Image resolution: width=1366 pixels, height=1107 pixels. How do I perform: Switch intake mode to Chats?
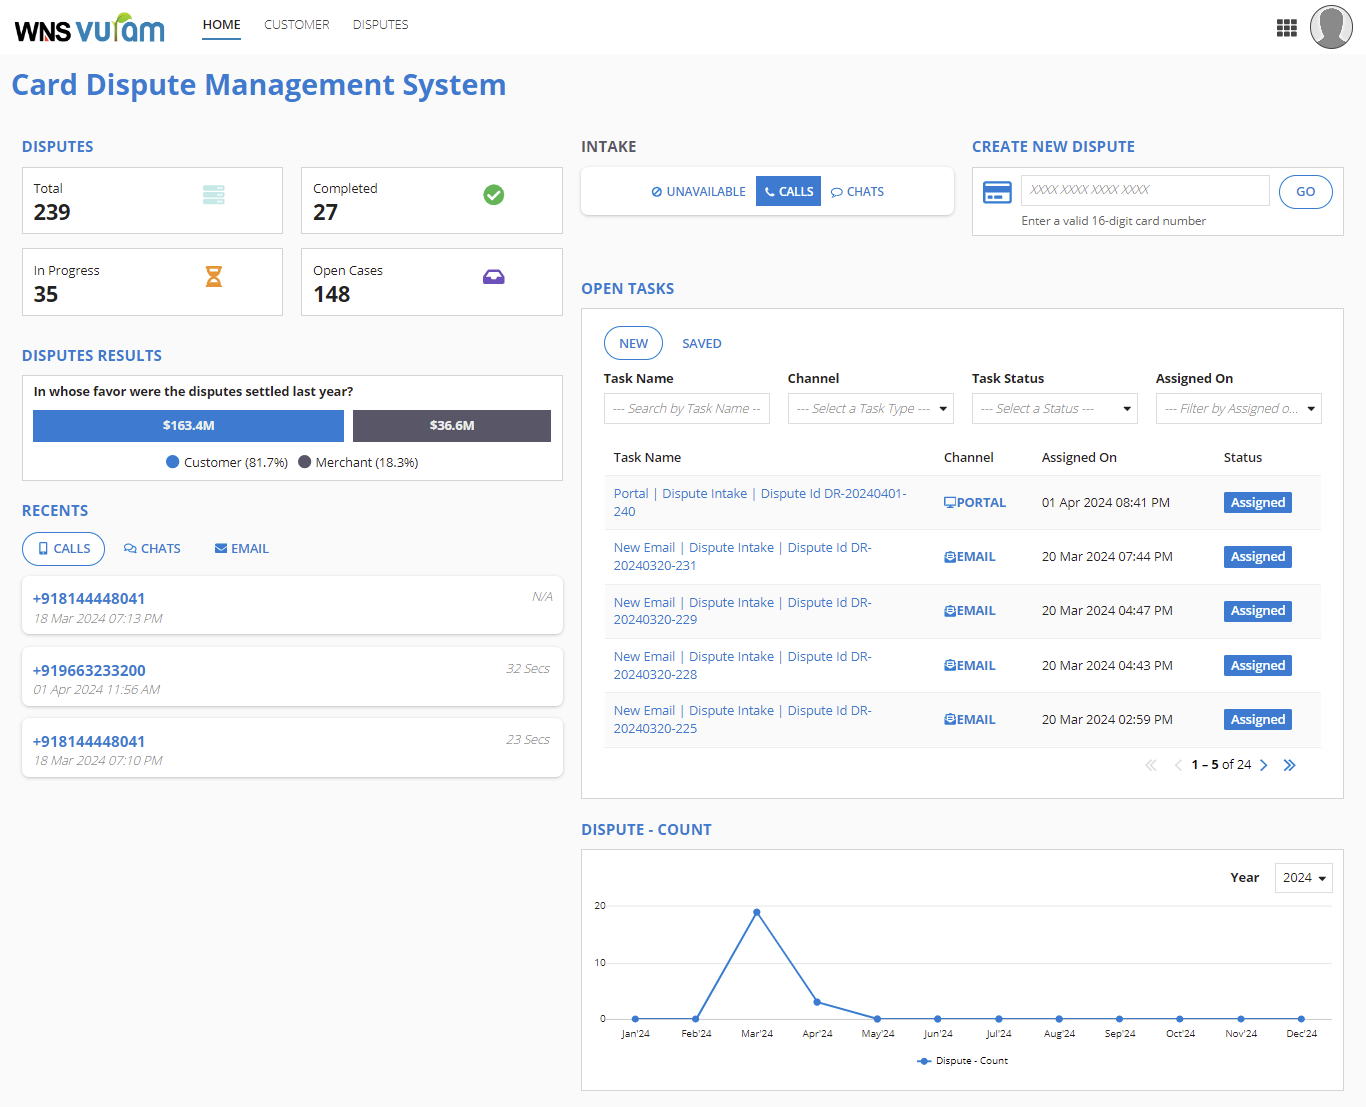point(858,192)
